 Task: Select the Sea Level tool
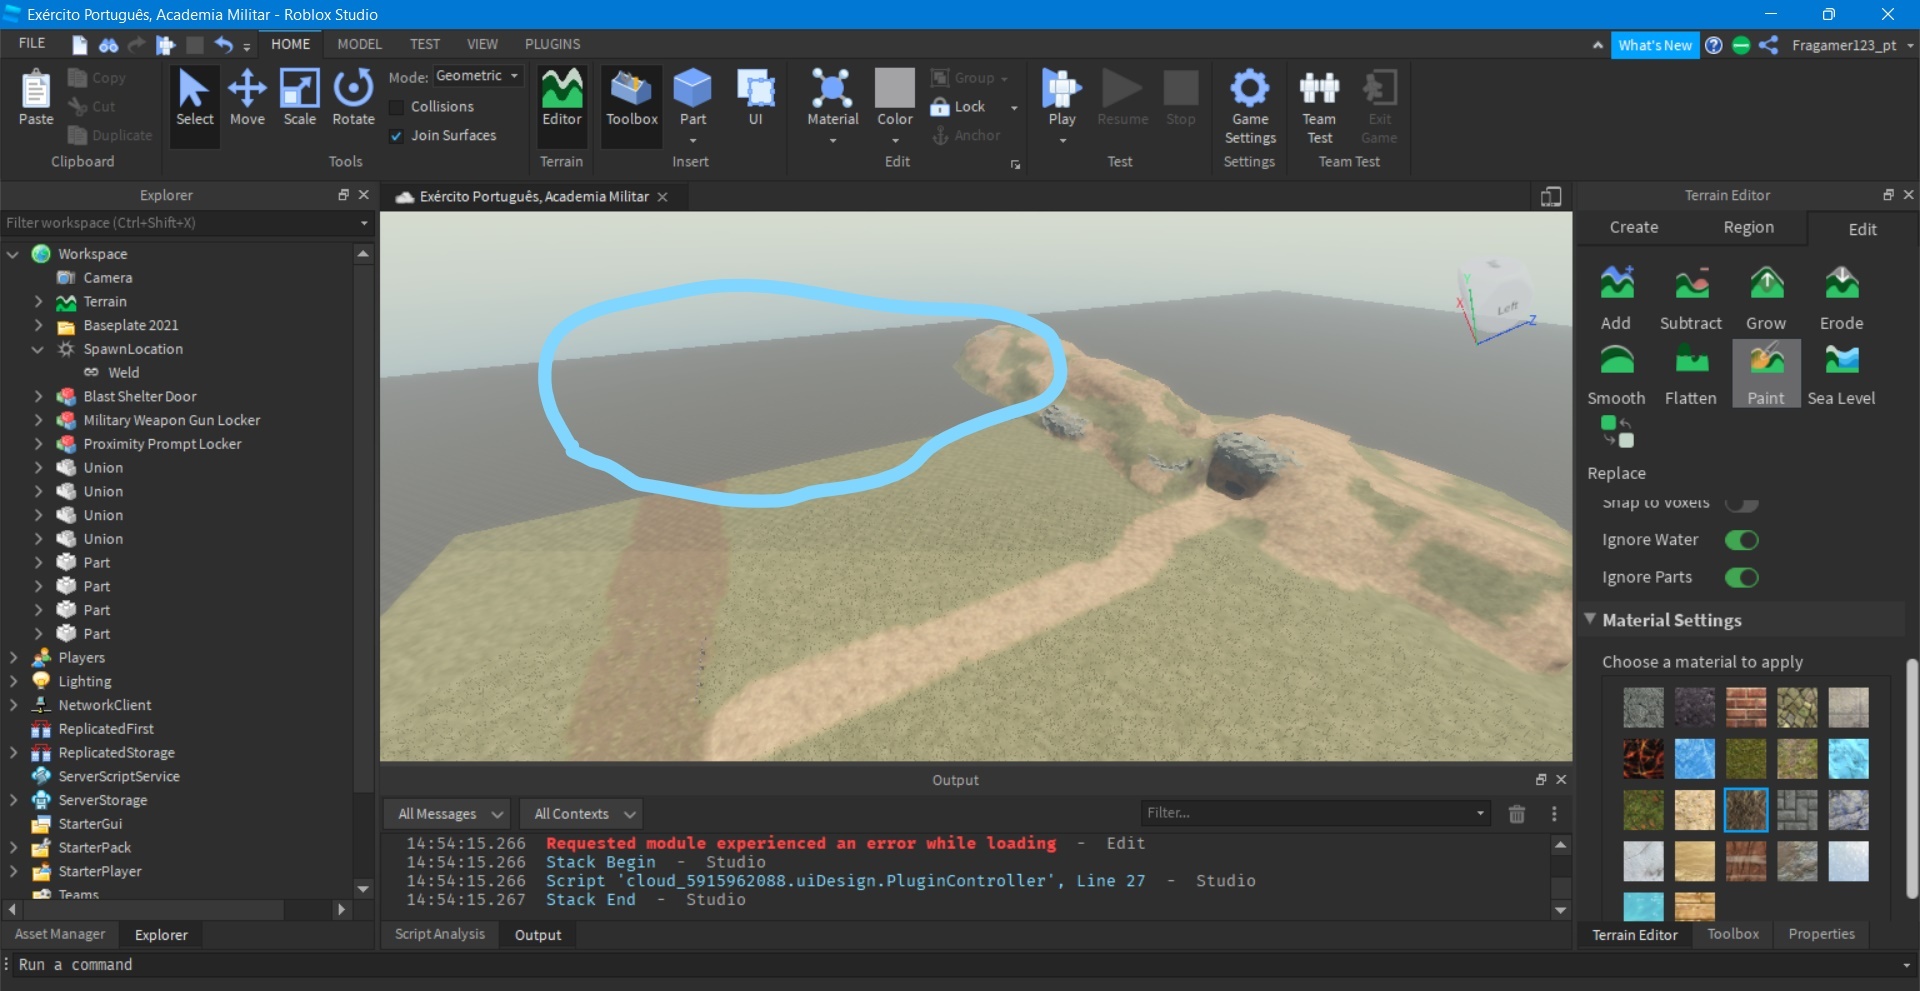1841,374
